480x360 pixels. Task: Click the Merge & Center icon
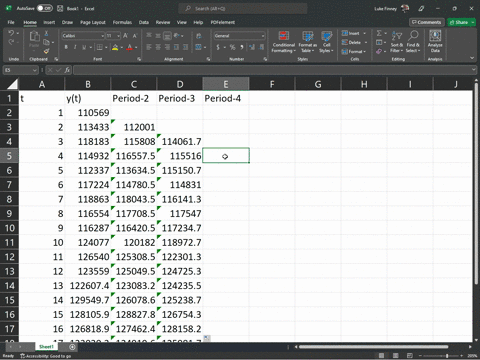pyautogui.click(x=198, y=47)
